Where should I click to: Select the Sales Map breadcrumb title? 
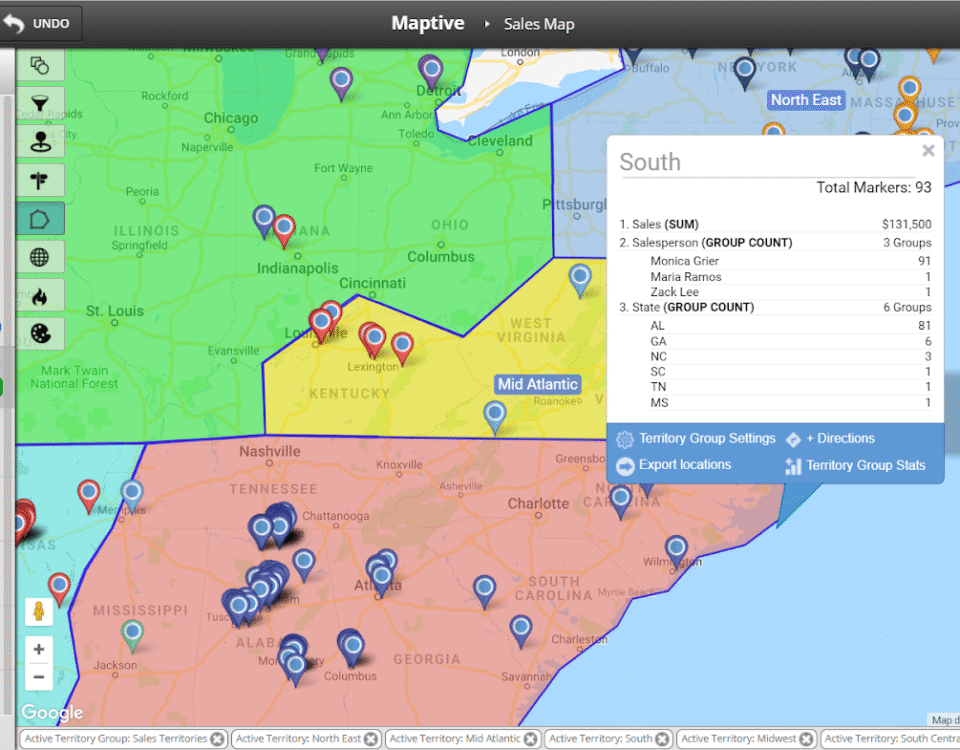point(539,23)
